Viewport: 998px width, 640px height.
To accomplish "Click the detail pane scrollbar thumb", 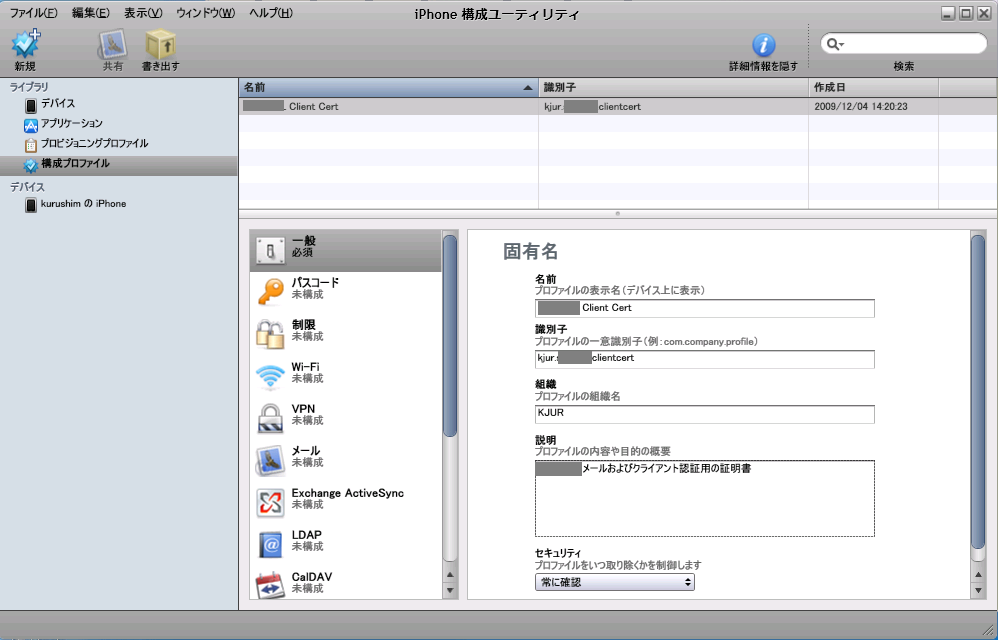I will click(x=978, y=391).
